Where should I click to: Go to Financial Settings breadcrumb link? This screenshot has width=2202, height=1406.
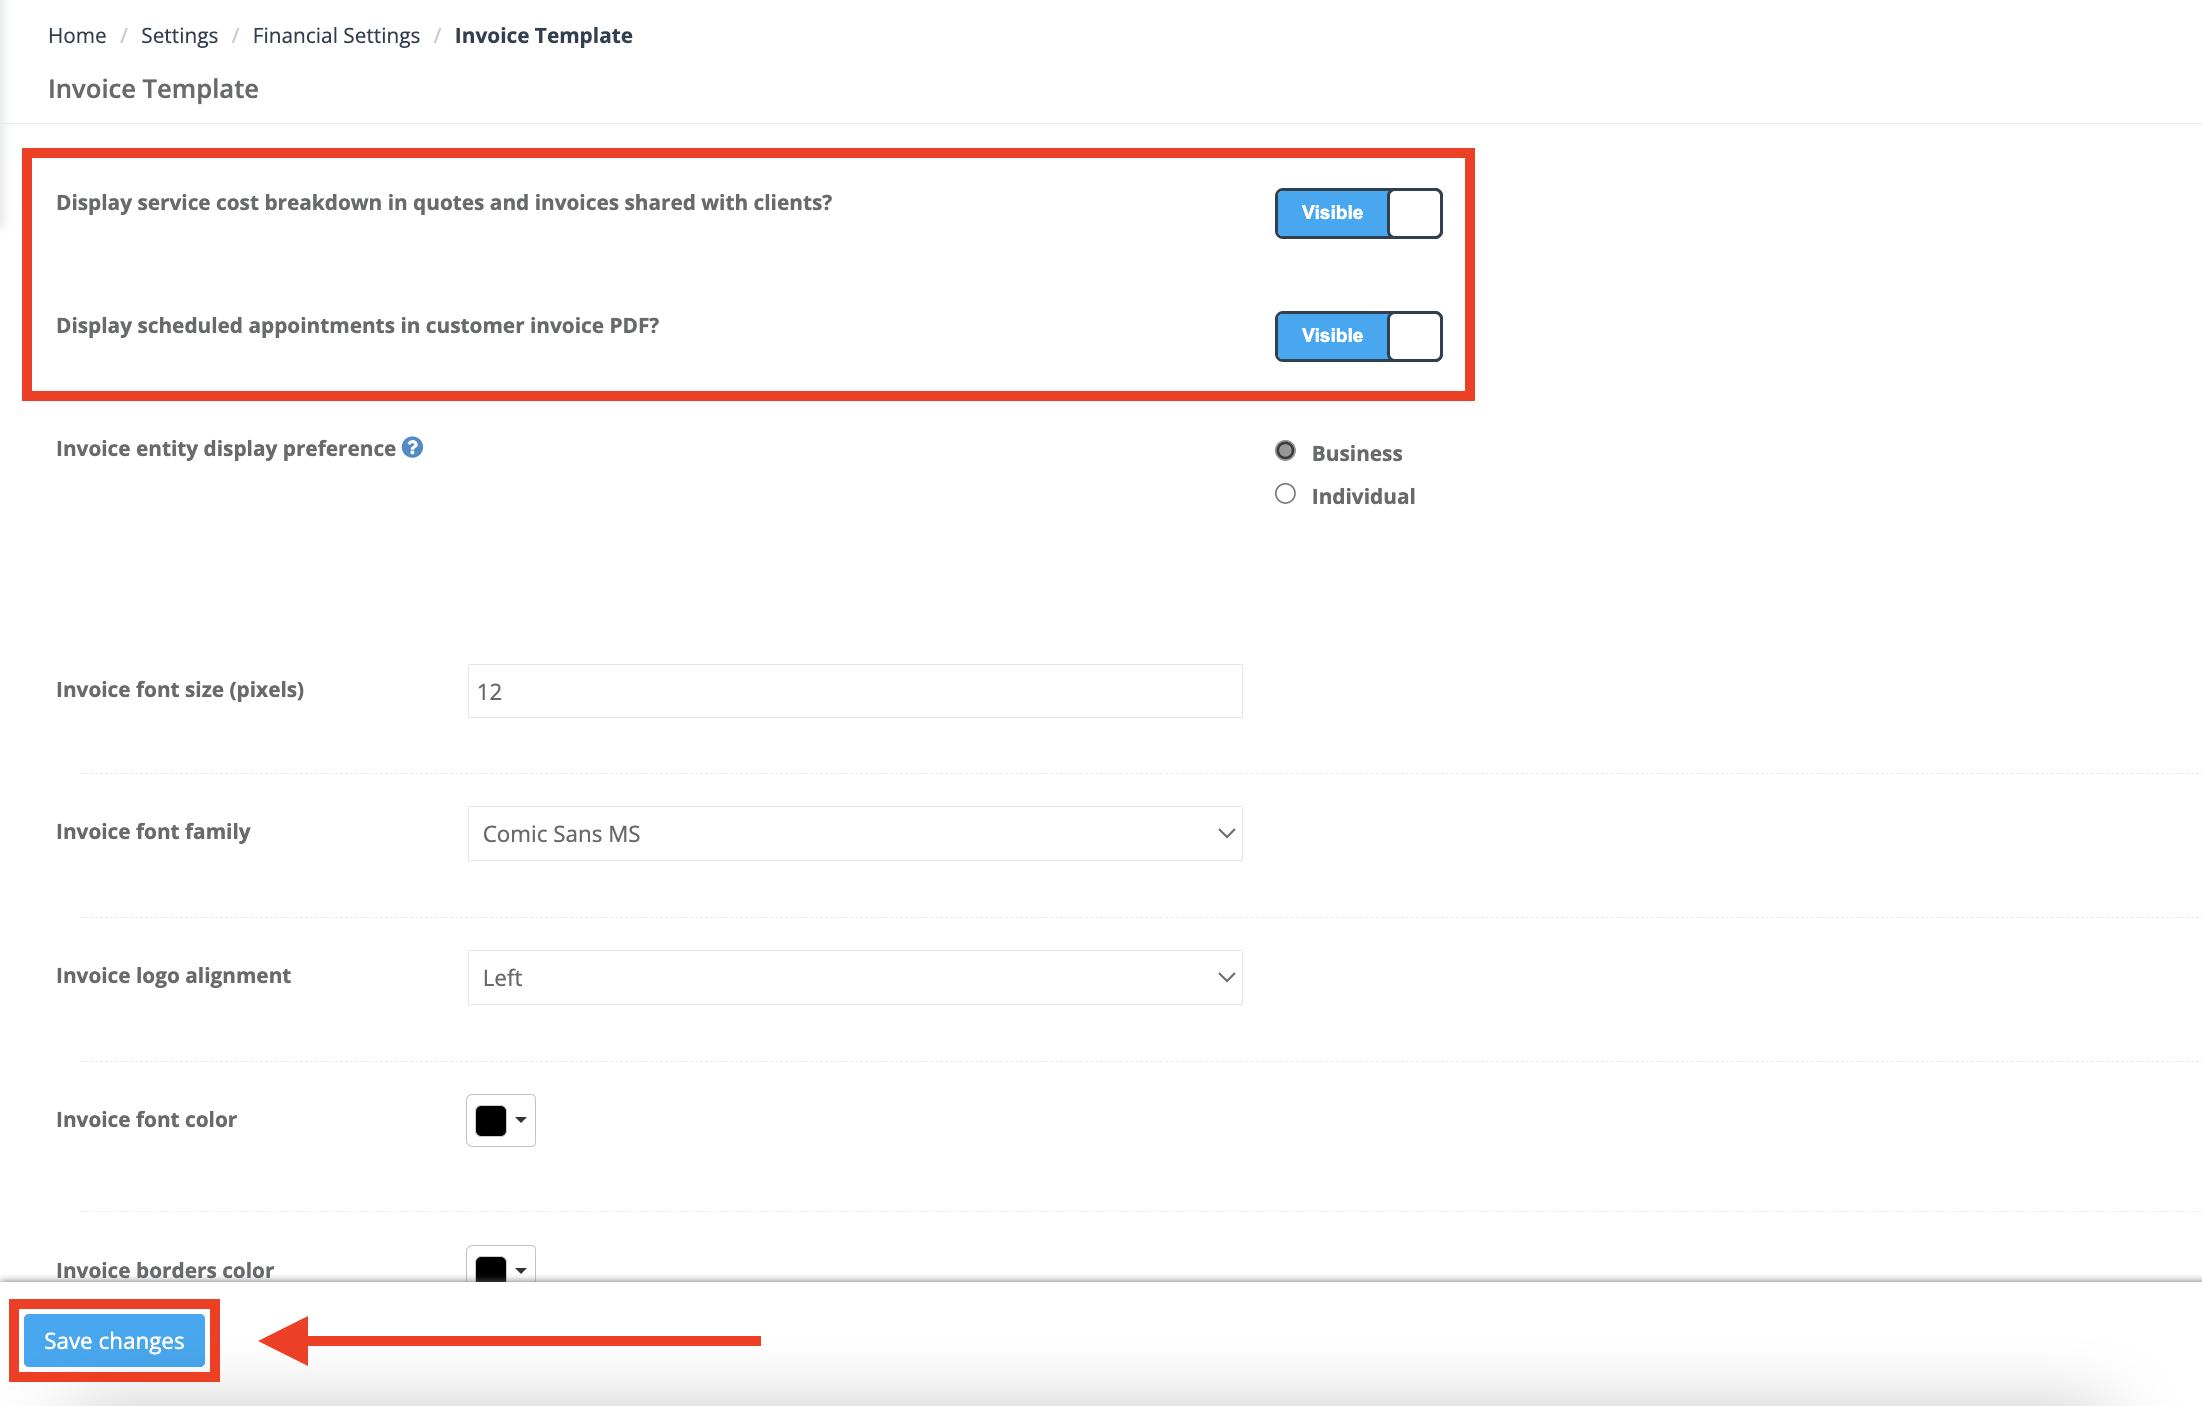(x=336, y=36)
